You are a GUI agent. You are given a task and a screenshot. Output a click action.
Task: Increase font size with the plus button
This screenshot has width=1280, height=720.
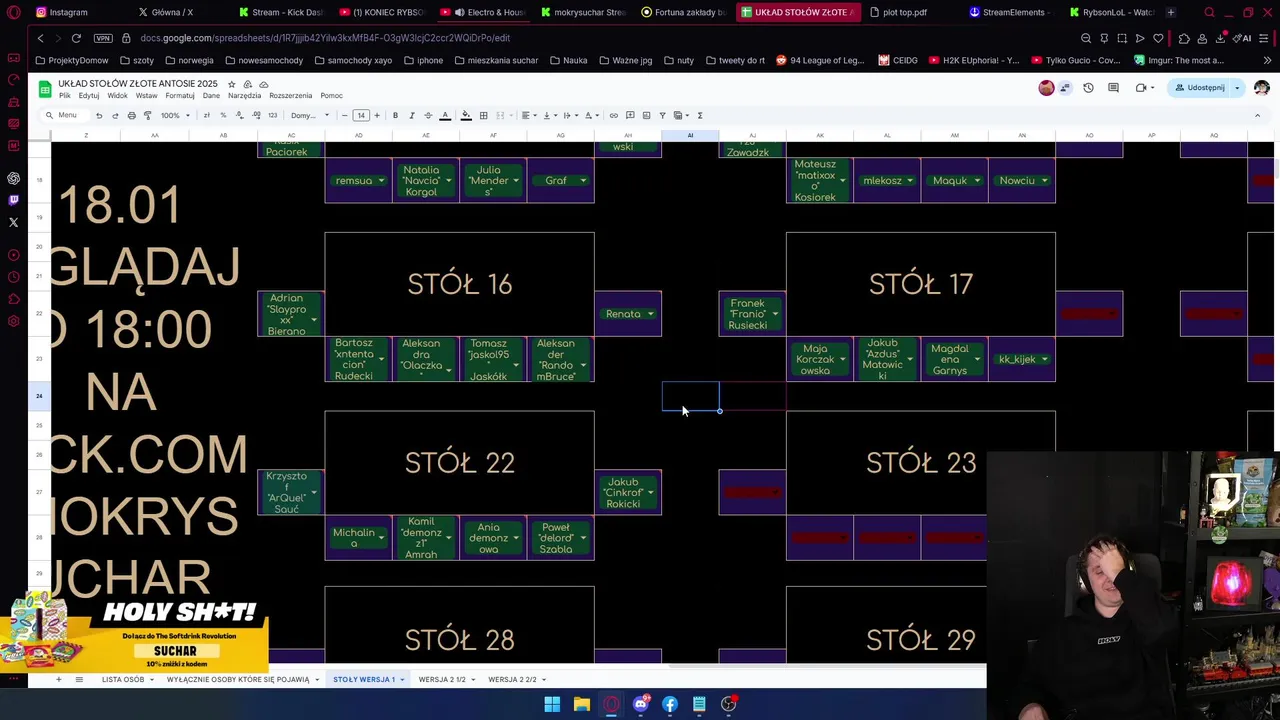click(376, 115)
